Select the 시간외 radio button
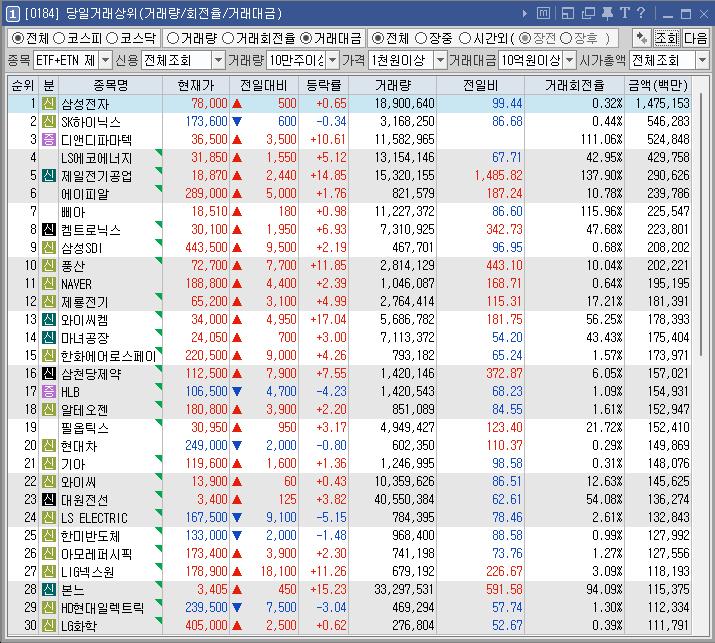715x643 pixels. click(464, 38)
